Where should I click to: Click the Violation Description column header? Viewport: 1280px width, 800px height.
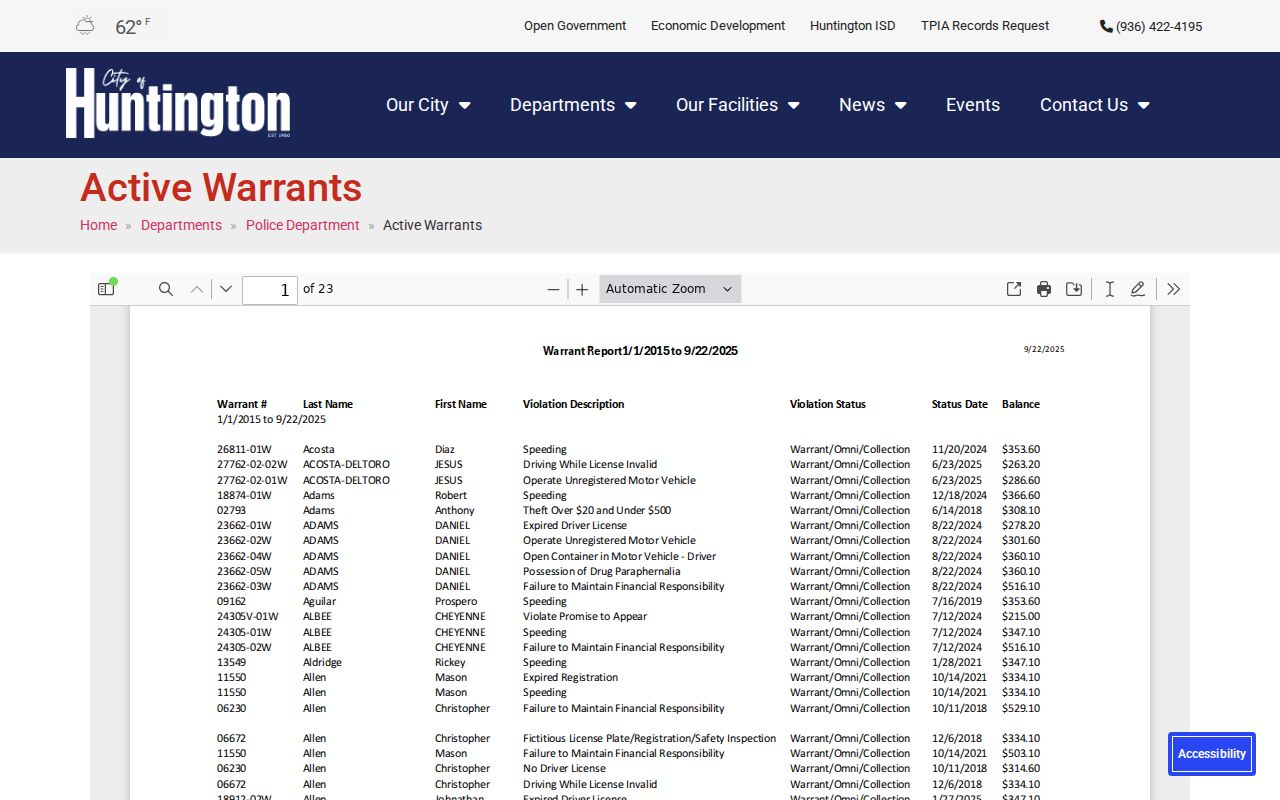pyautogui.click(x=573, y=405)
